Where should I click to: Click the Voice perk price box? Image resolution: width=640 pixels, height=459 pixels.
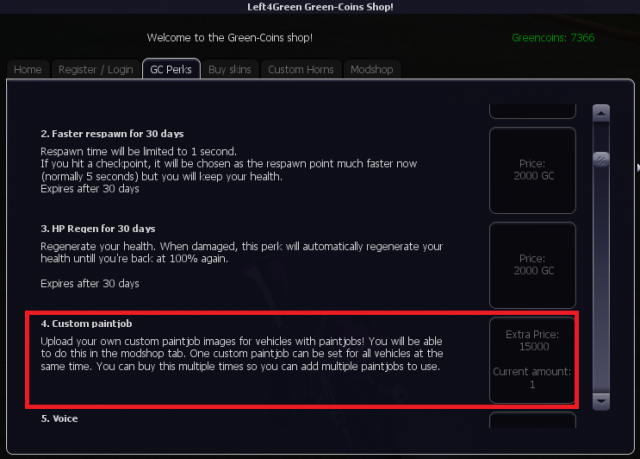pos(533,420)
